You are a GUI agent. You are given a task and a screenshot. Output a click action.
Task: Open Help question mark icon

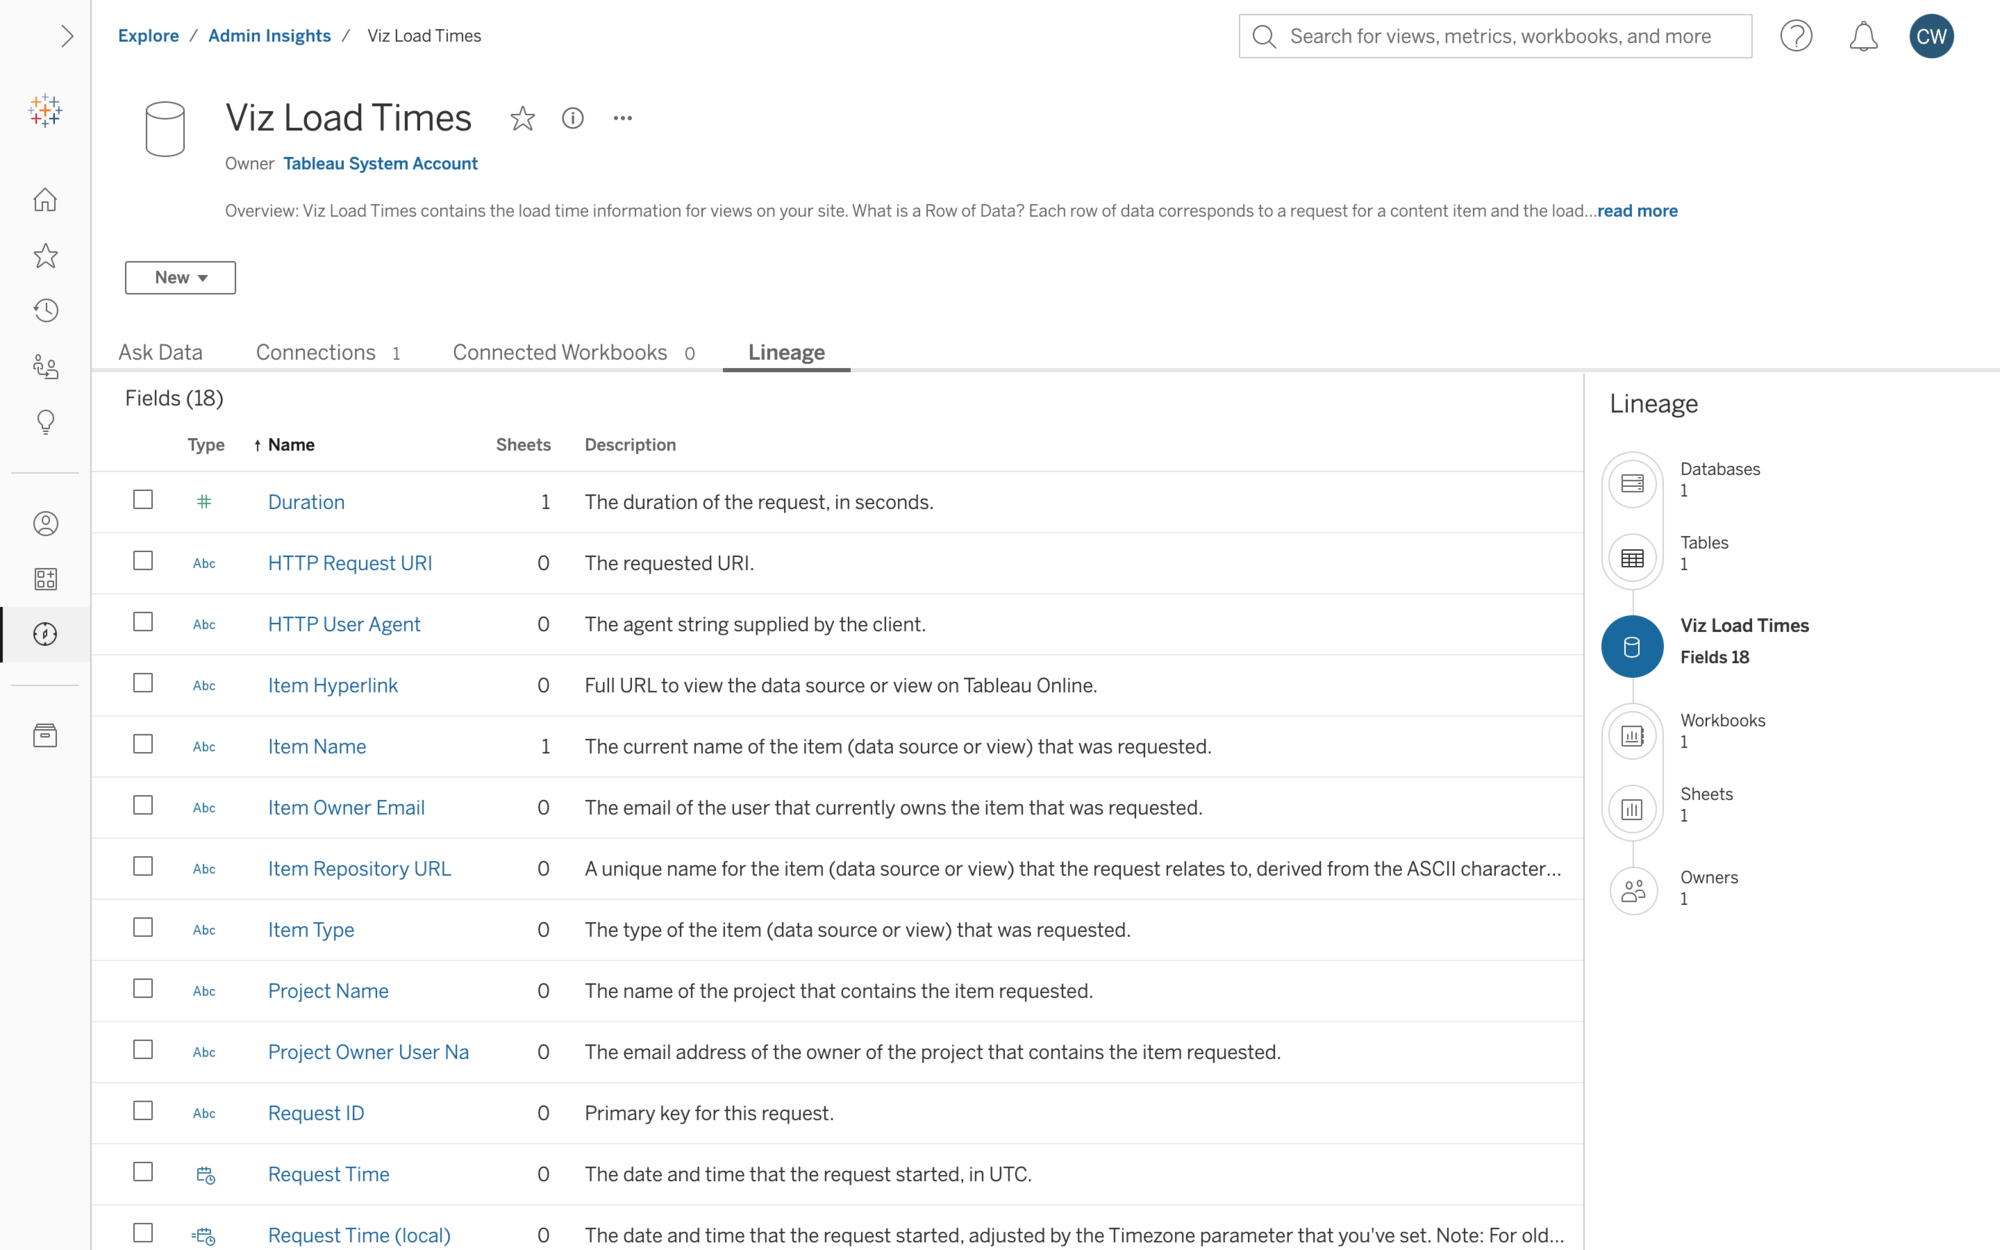coord(1796,36)
